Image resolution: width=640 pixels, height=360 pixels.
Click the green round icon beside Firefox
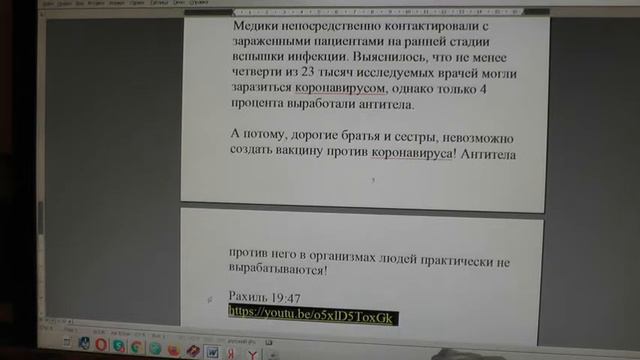point(155,348)
